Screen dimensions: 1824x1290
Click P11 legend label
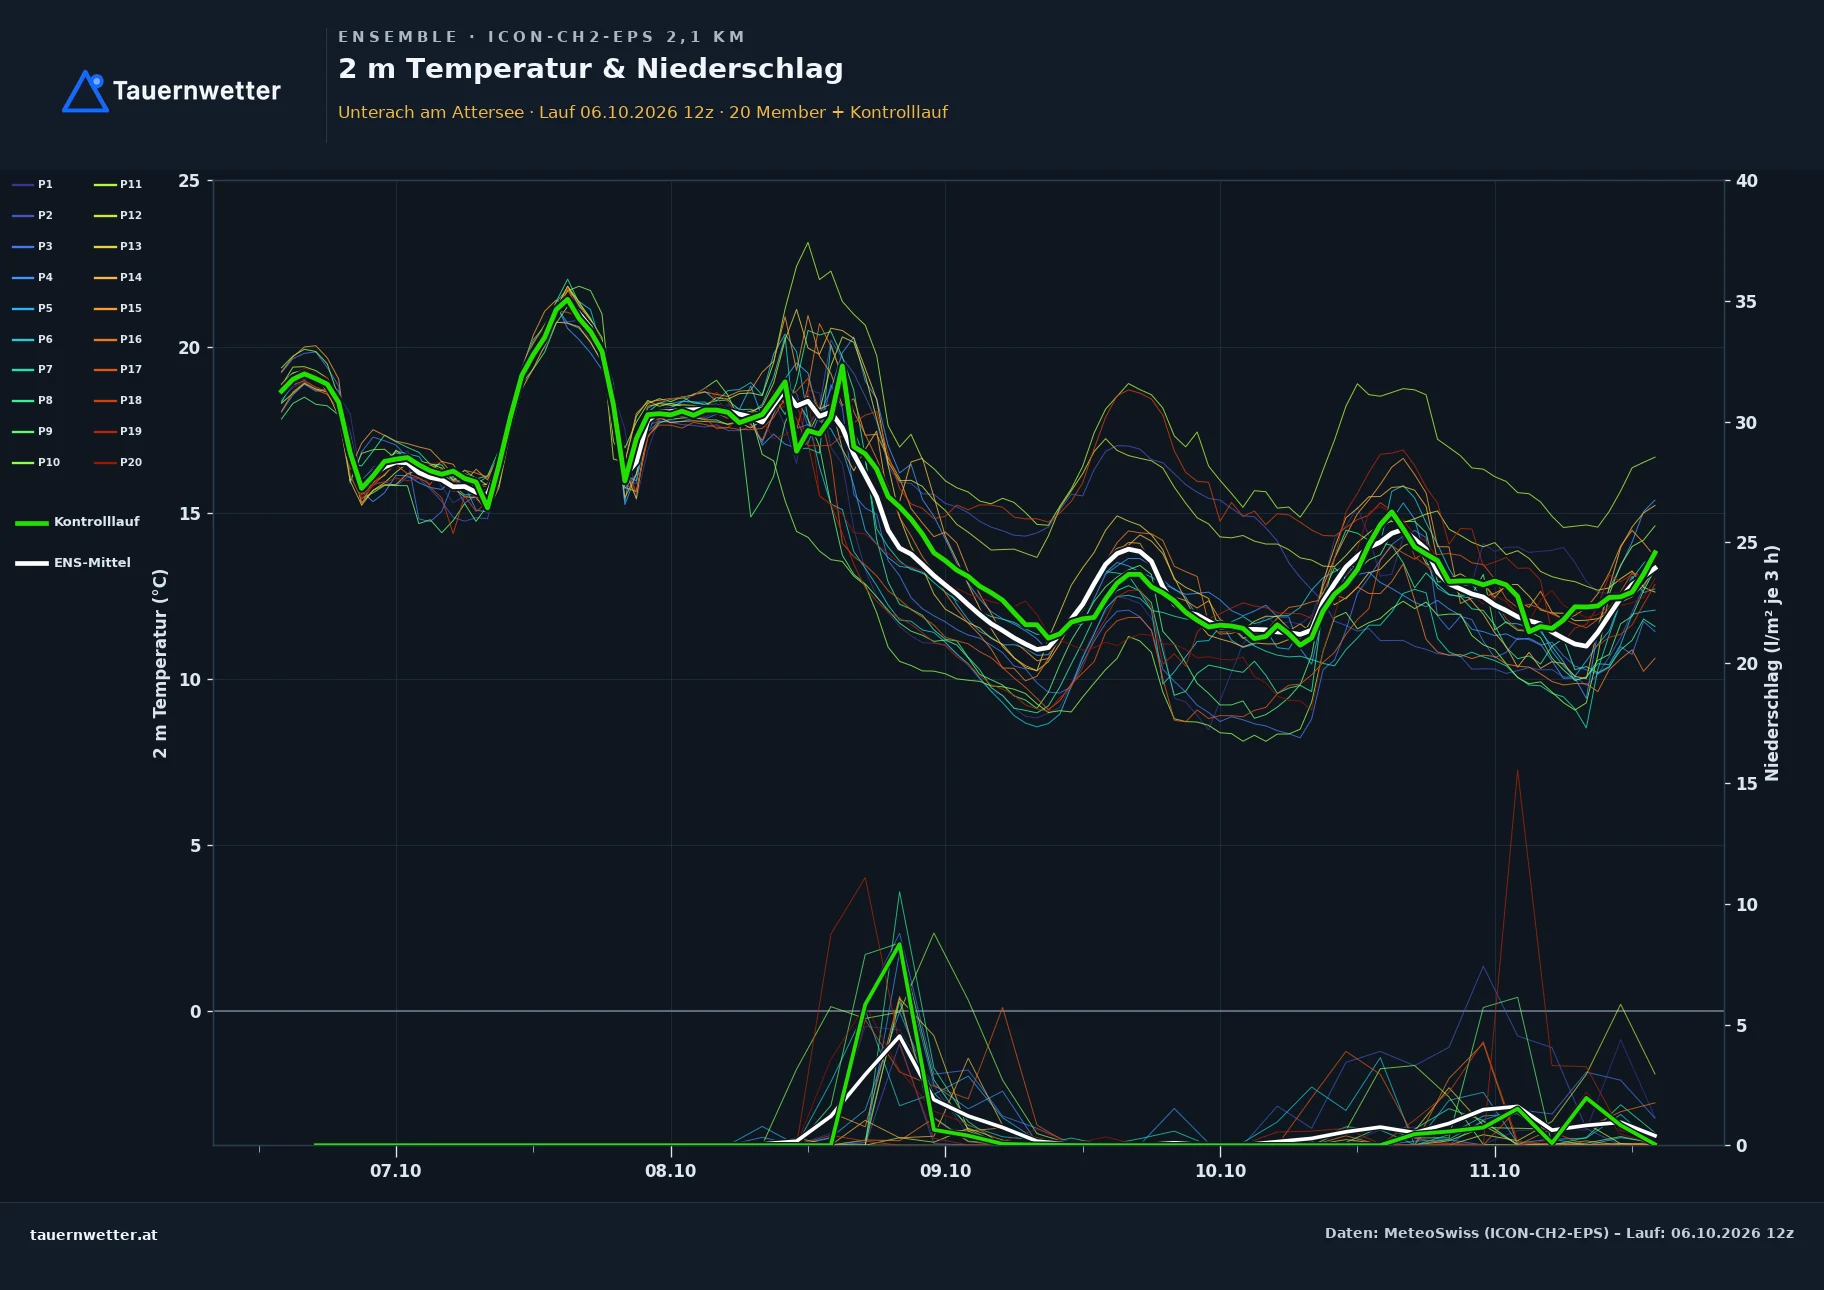point(131,184)
